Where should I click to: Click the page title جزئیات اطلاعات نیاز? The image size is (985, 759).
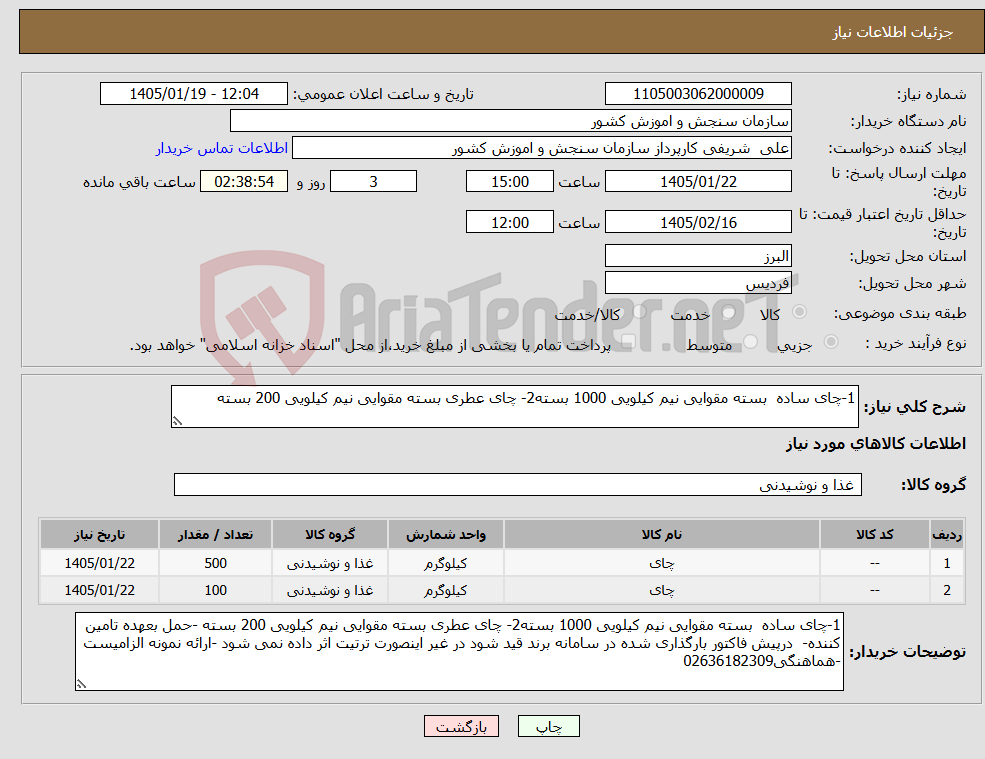tap(893, 32)
